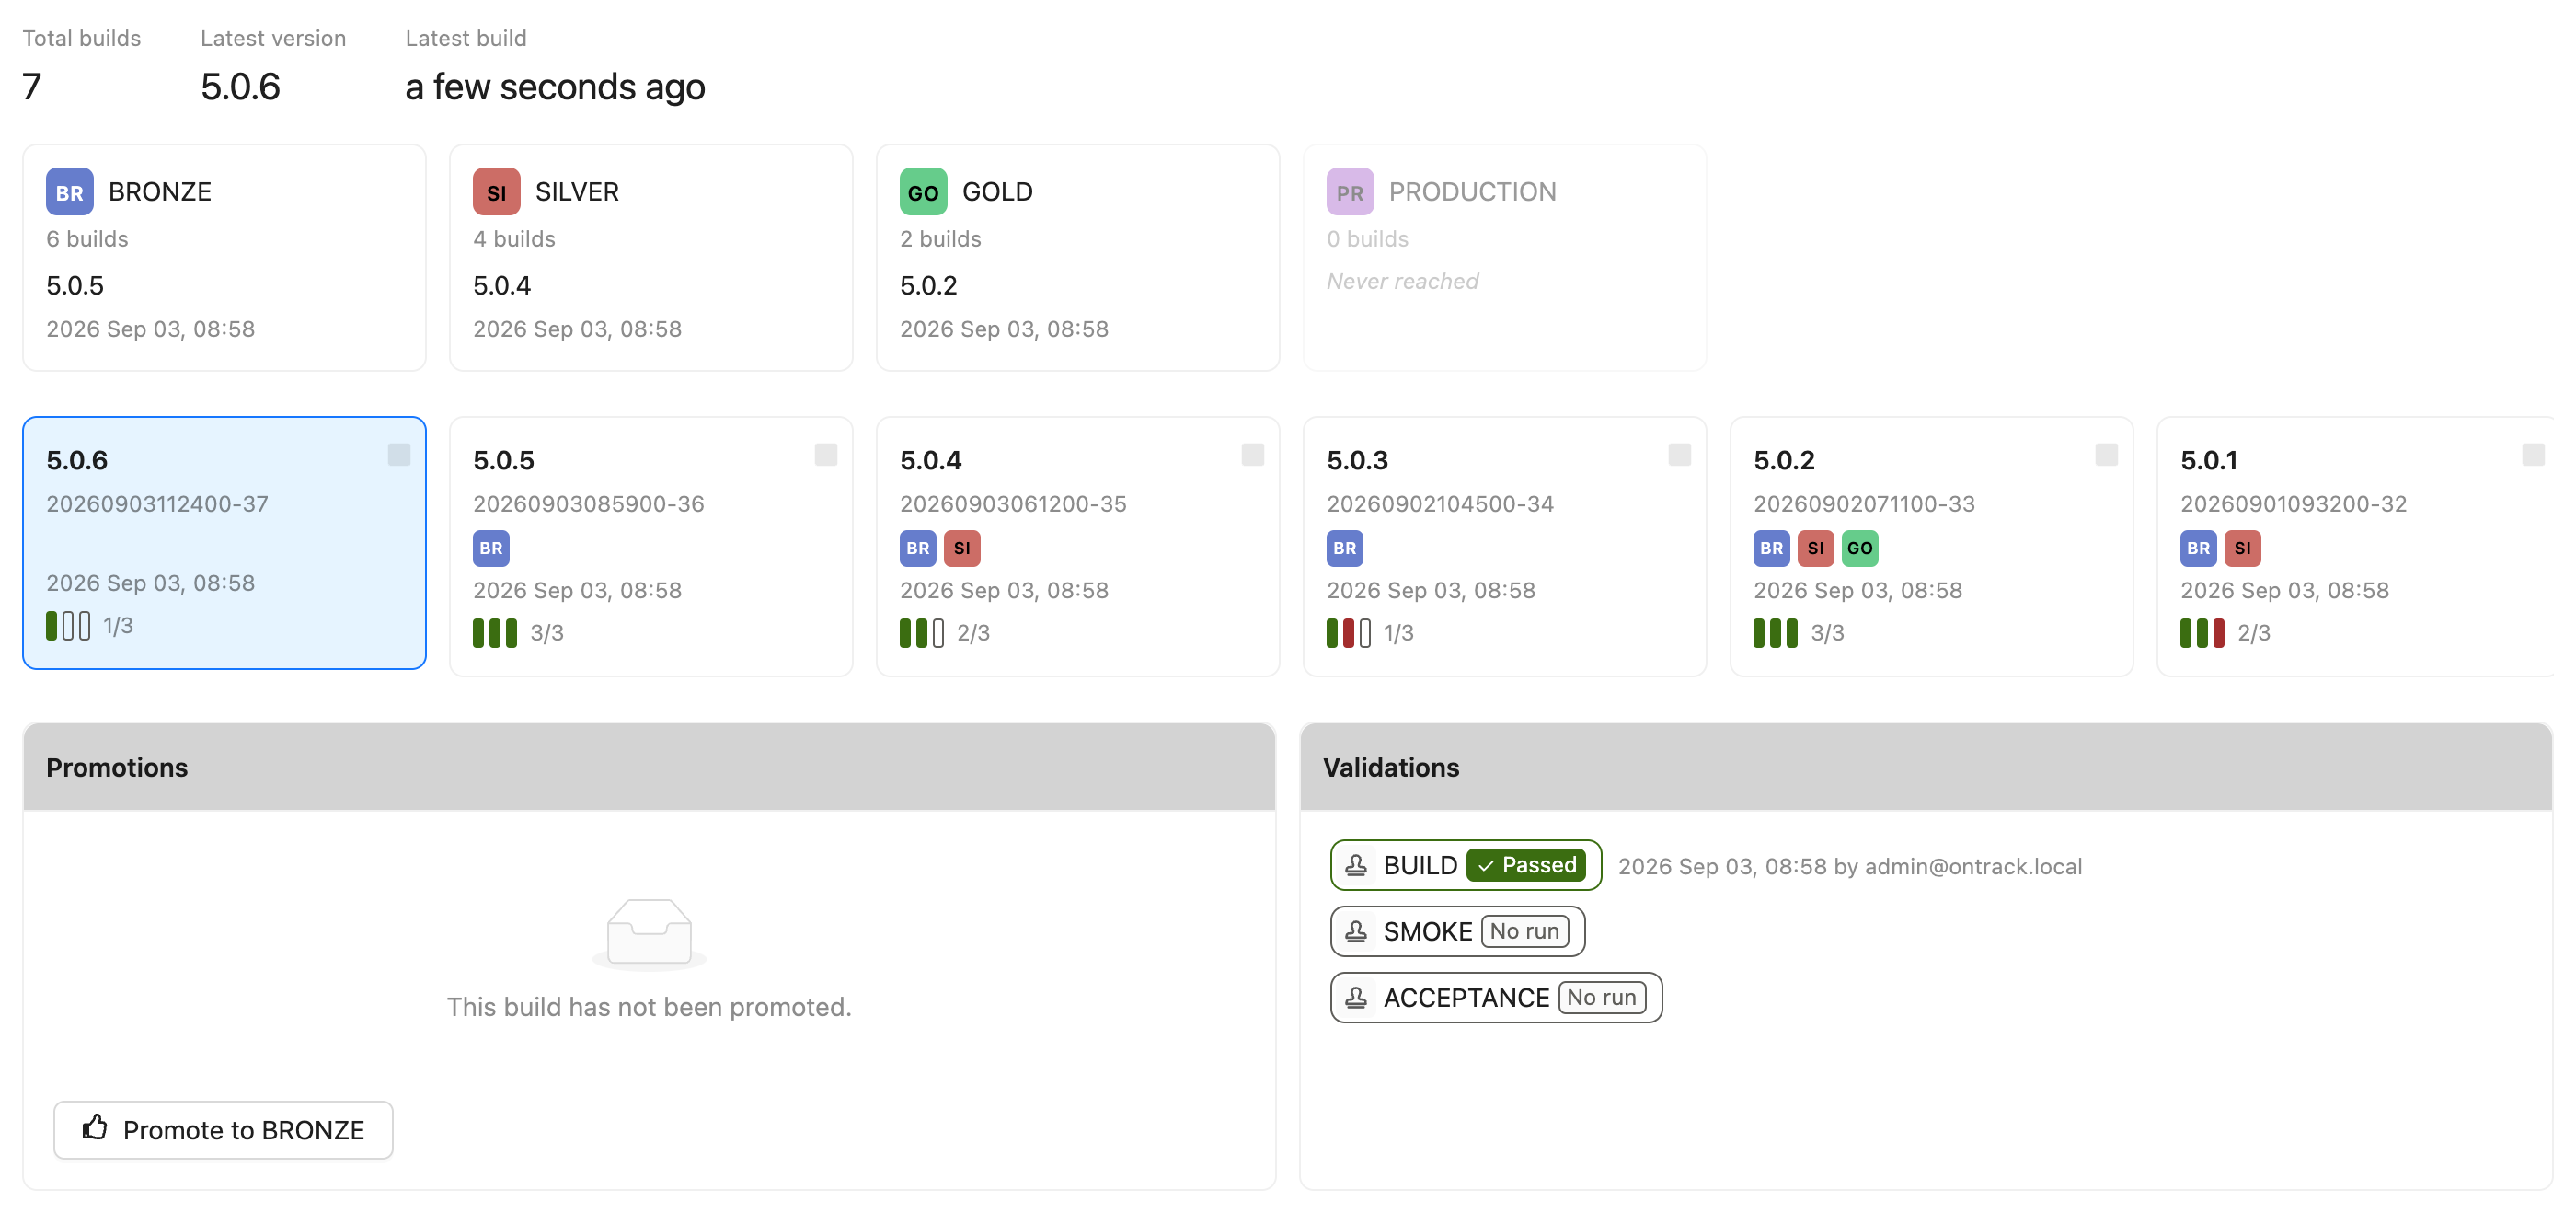Click validation bars showing 1/3 on build 5.0.6
The image size is (2576, 1213).
pos(68,626)
